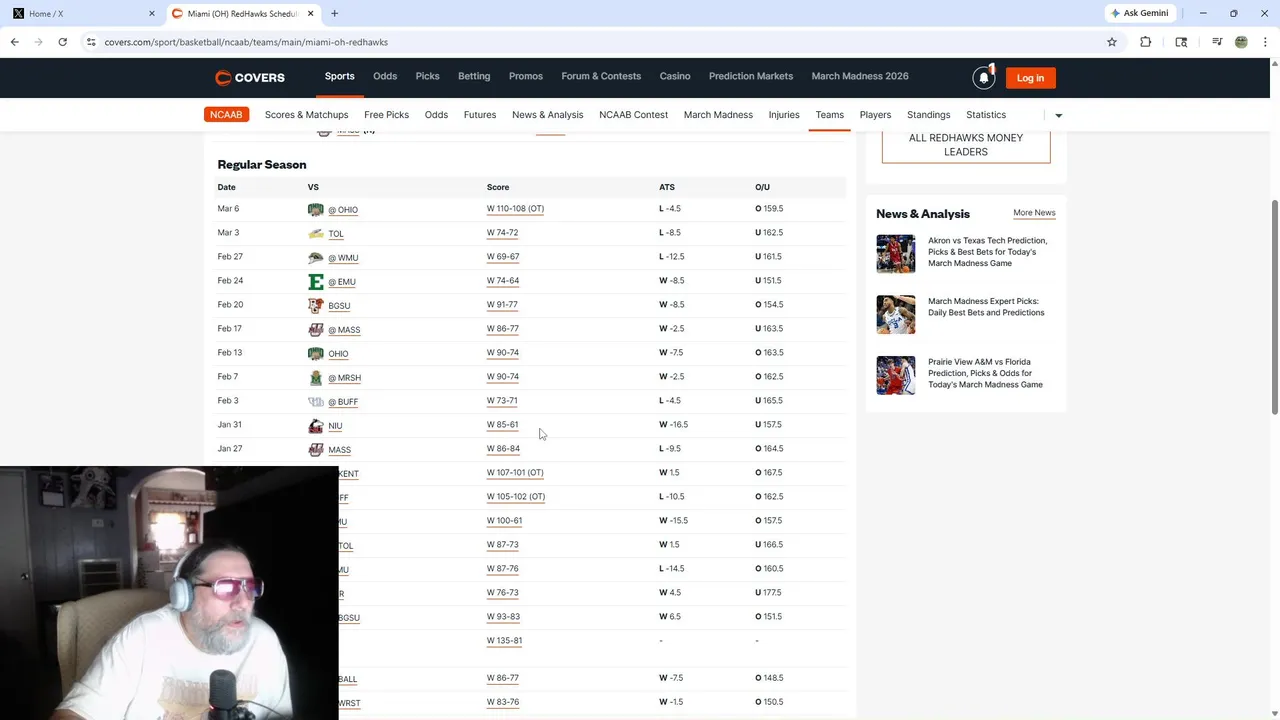Open the W 135-81 score link

(x=504, y=641)
